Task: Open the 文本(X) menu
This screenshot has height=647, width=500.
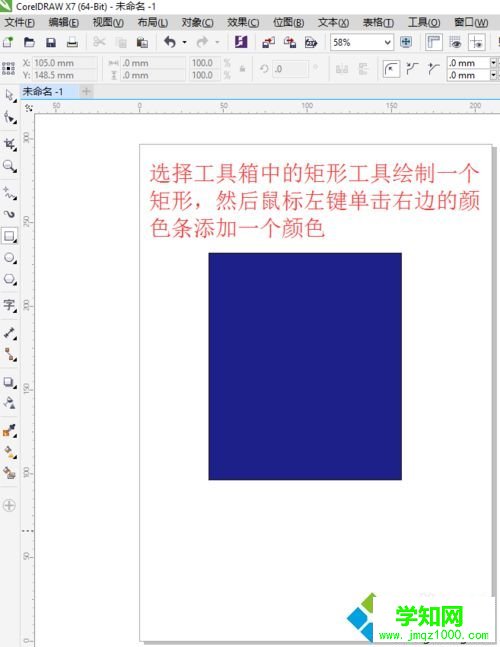Action: 333,22
